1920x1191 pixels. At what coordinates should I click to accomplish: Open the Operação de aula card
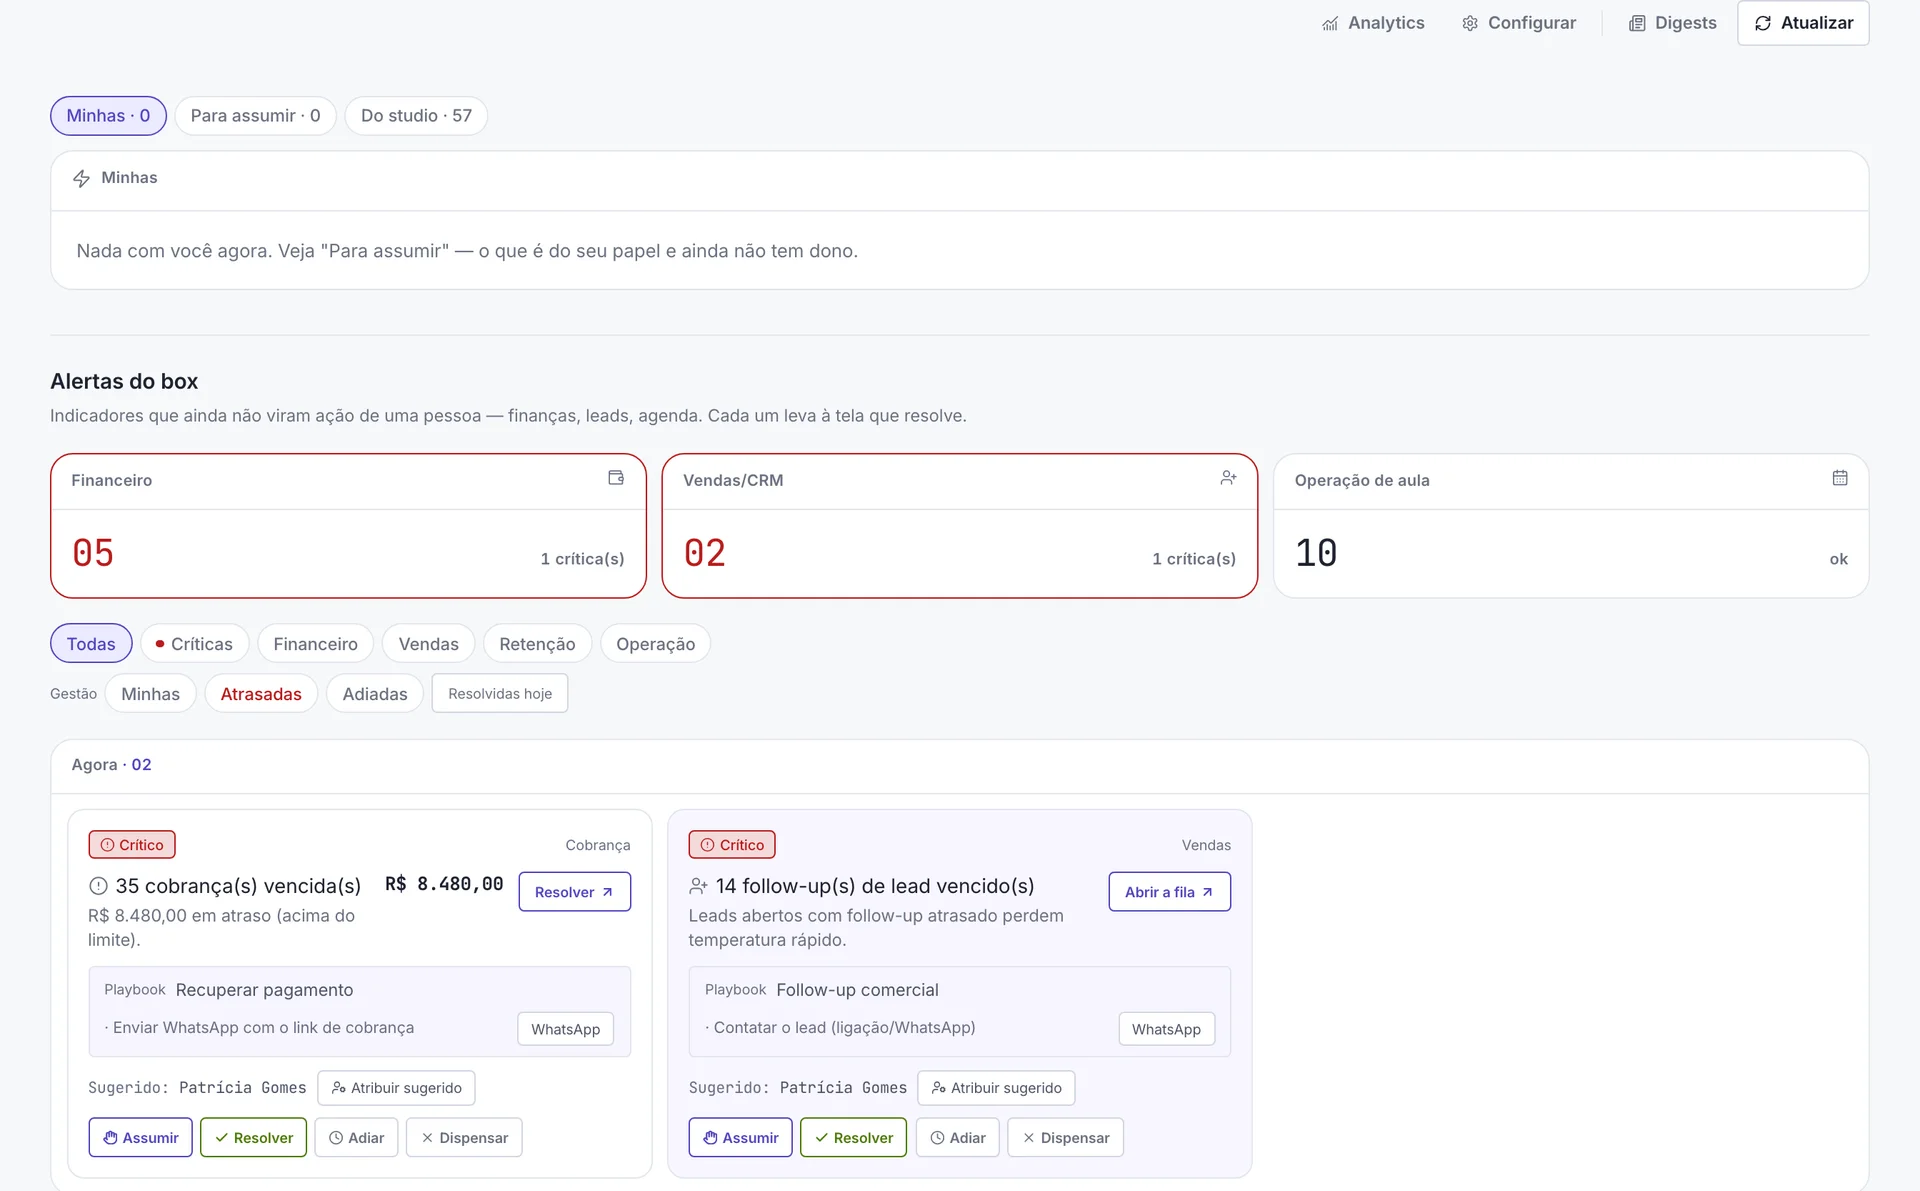pos(1571,526)
